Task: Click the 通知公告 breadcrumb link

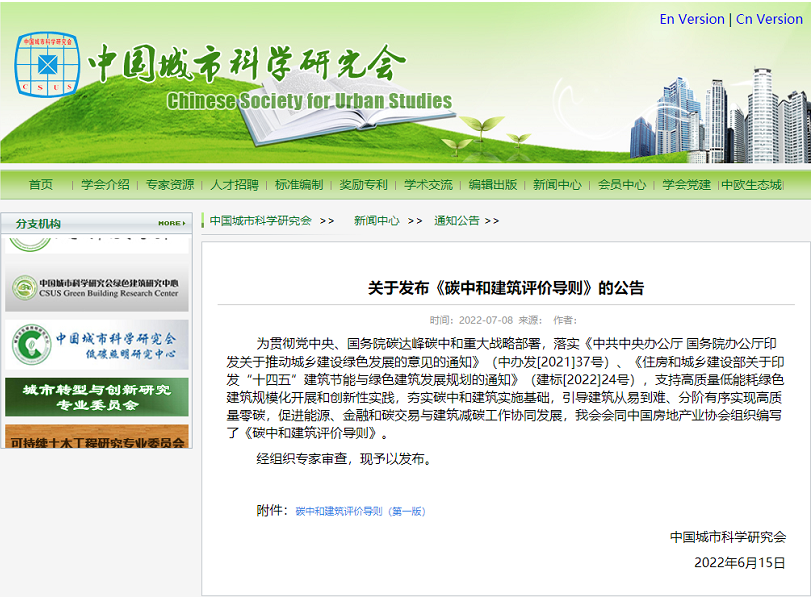Action: (x=457, y=221)
